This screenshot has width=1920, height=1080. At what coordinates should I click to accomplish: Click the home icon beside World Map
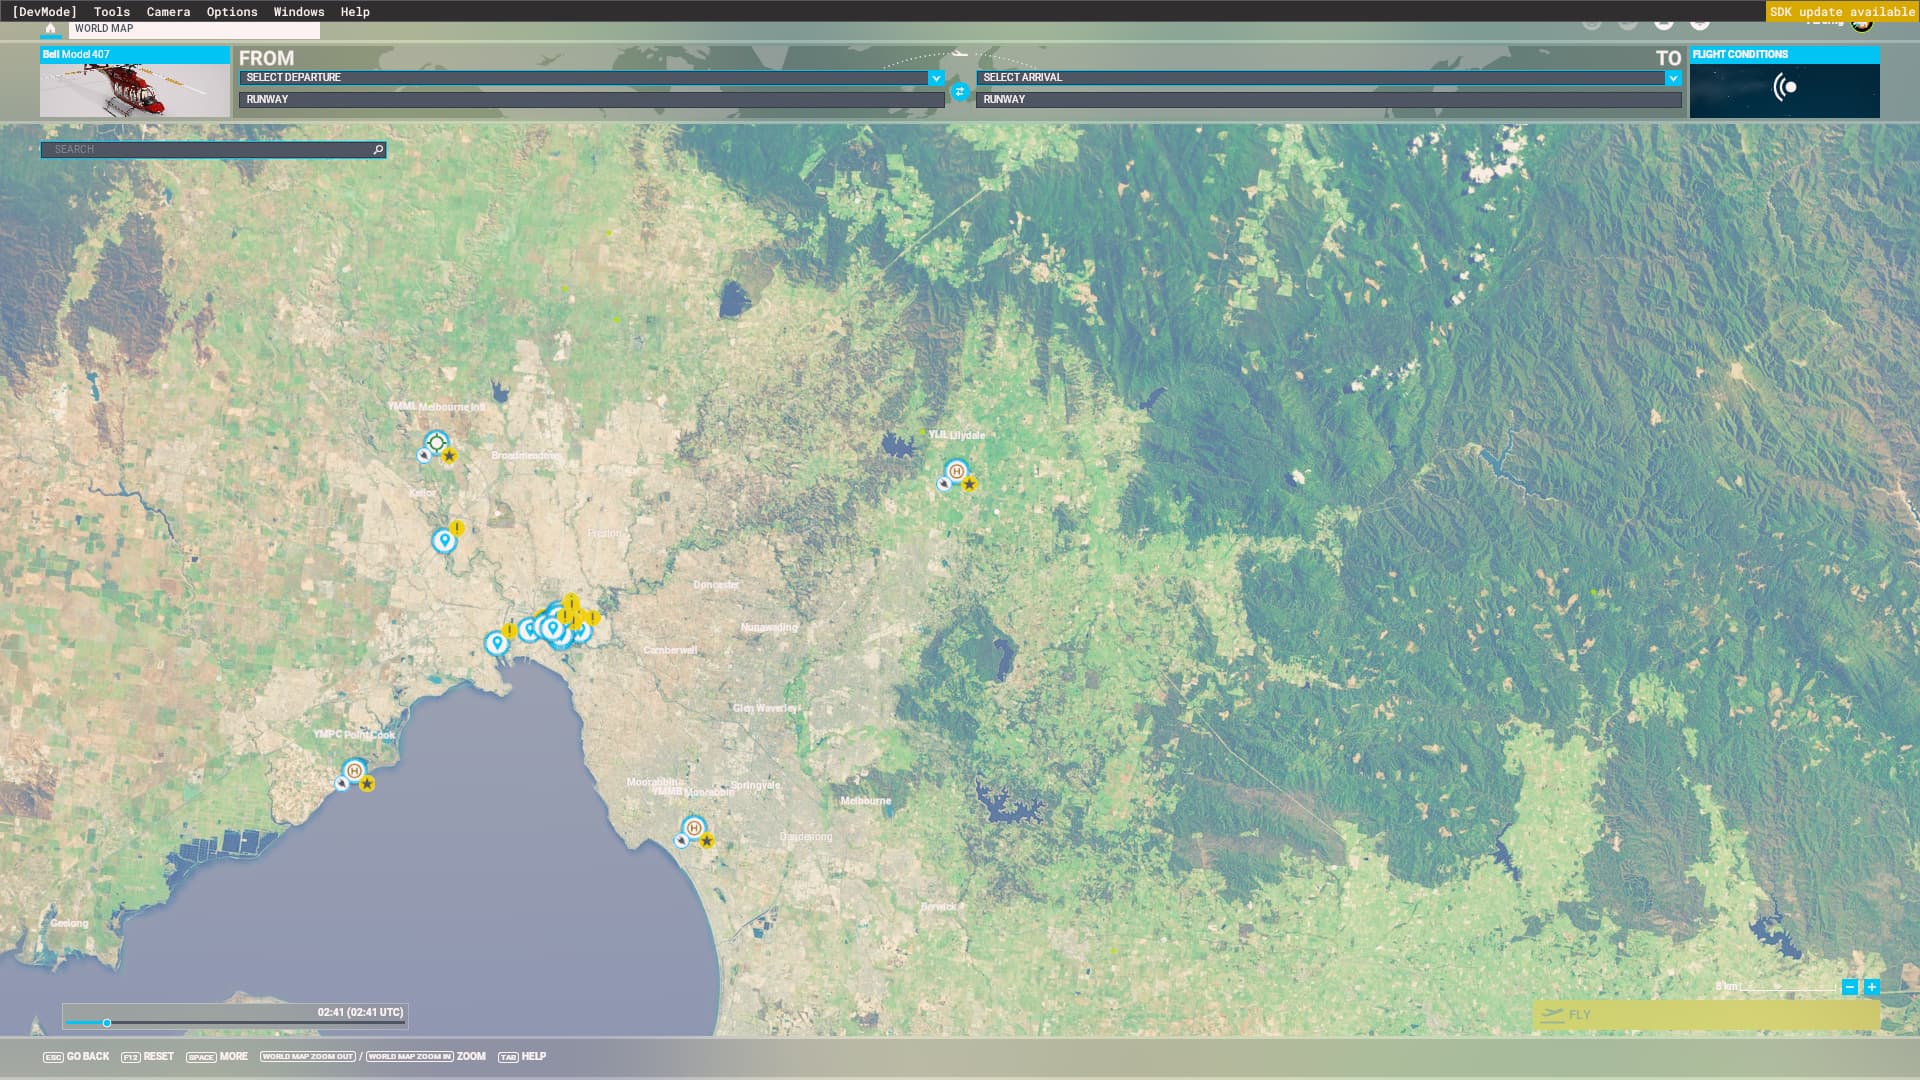pyautogui.click(x=50, y=28)
